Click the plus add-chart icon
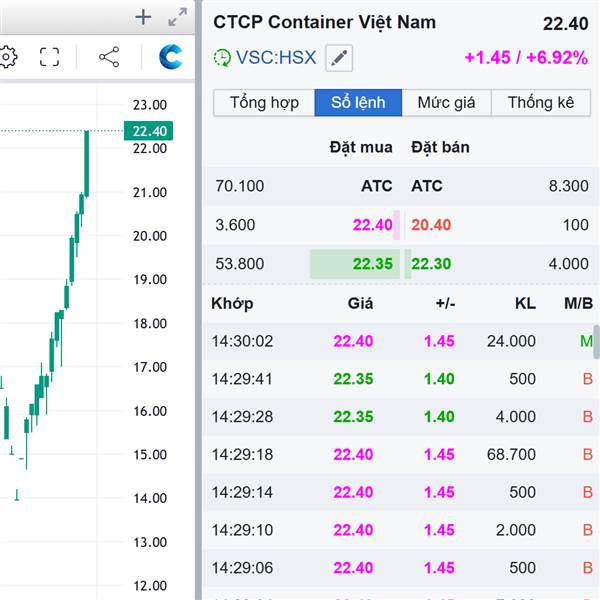Viewport: 600px width, 600px height. tap(143, 17)
